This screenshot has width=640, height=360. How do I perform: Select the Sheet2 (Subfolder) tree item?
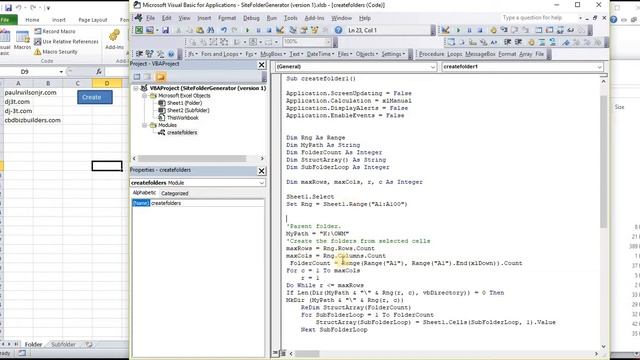coord(184,110)
